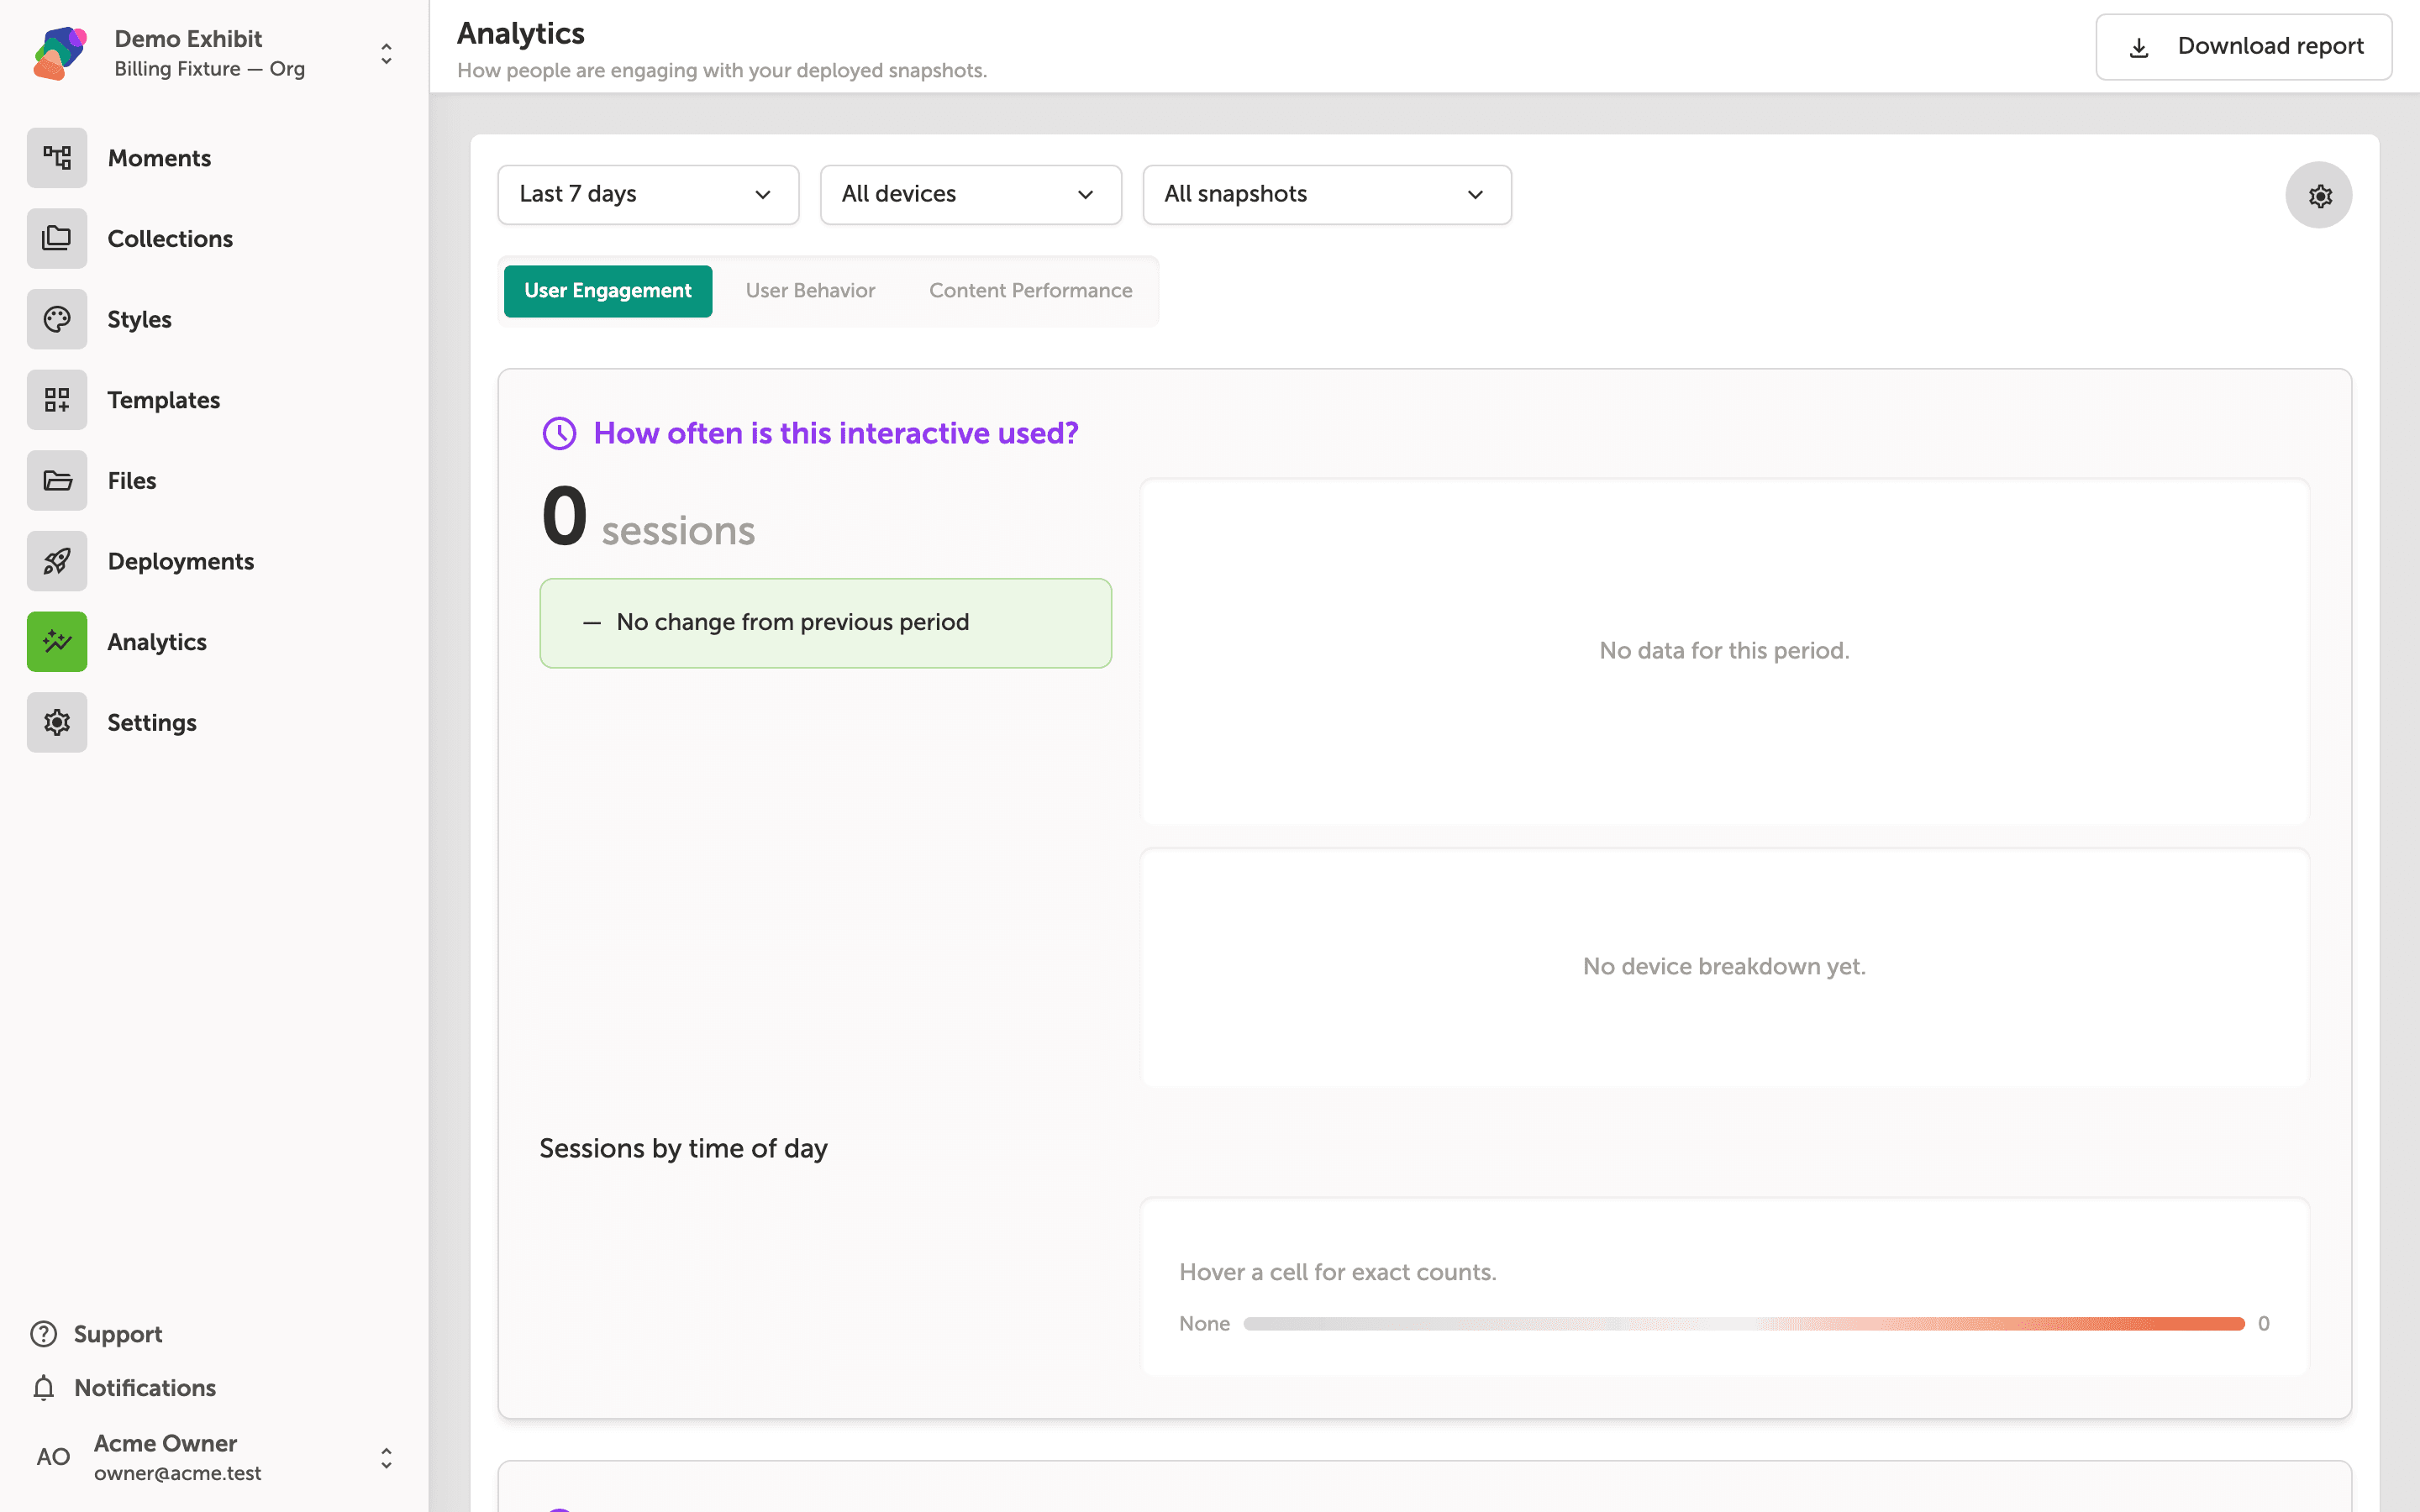Click the 'No data for this period.' text
Screen dimensions: 2420x1512
[1724, 651]
